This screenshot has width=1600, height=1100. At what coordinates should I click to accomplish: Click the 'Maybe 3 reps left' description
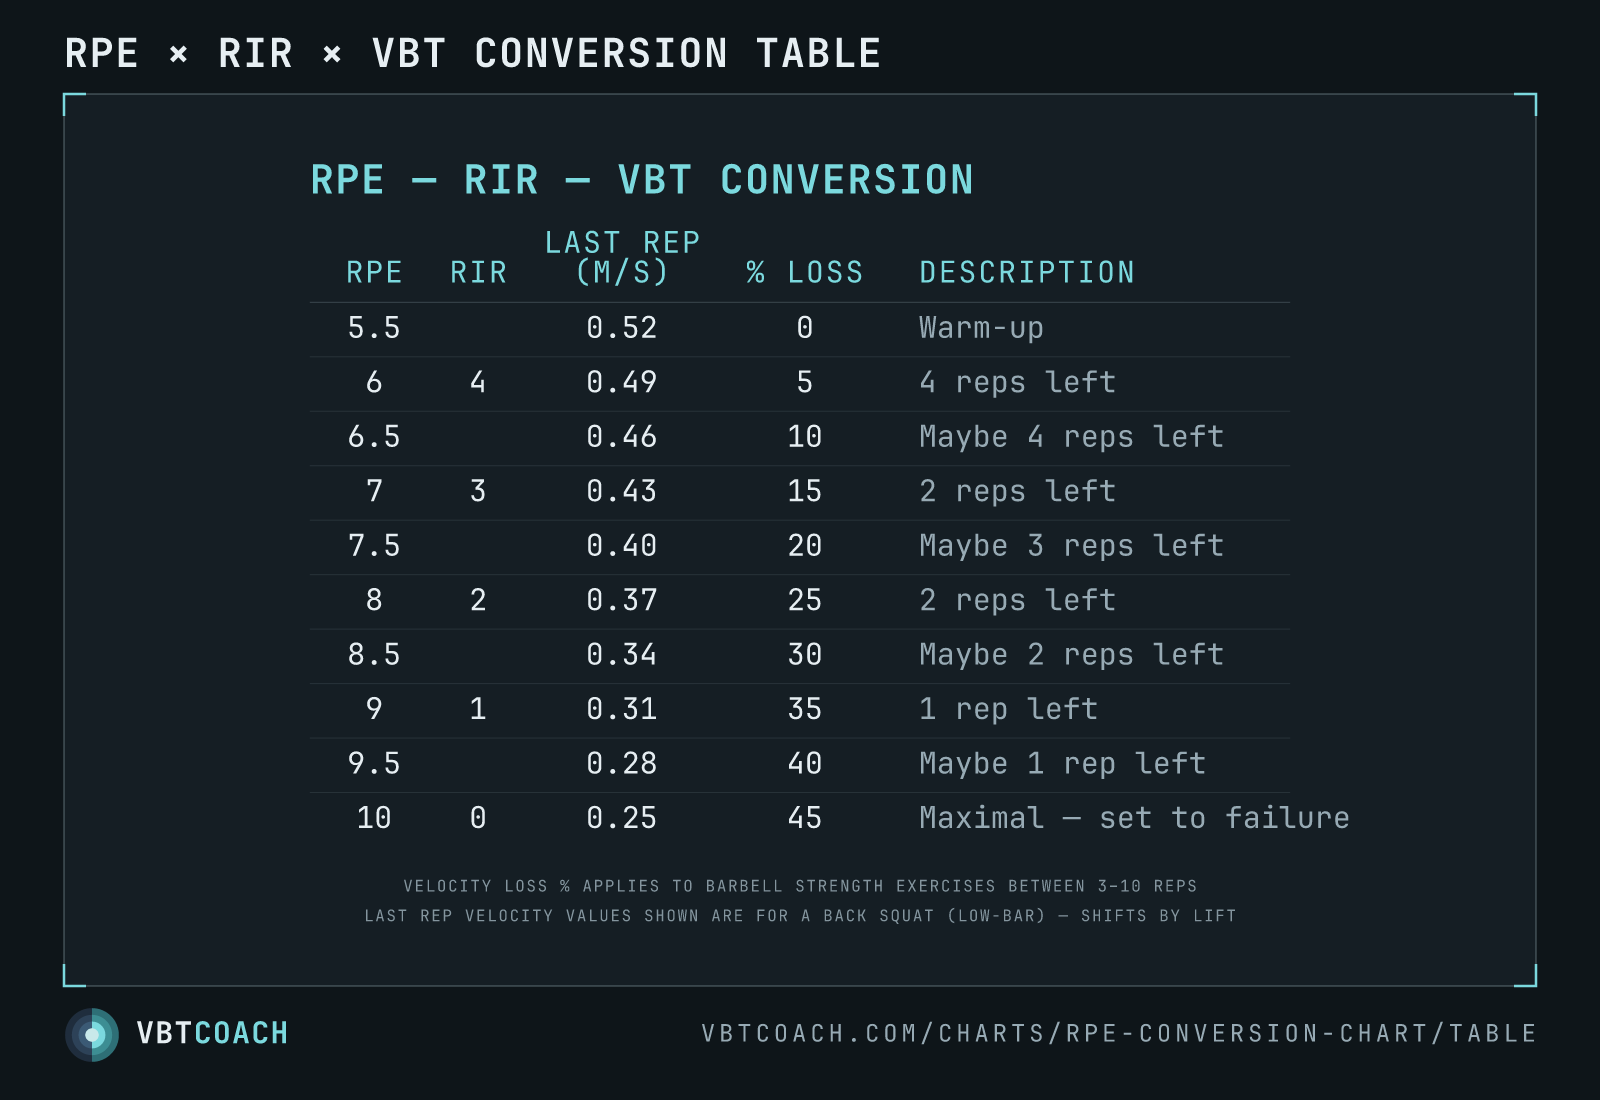coord(1071,547)
